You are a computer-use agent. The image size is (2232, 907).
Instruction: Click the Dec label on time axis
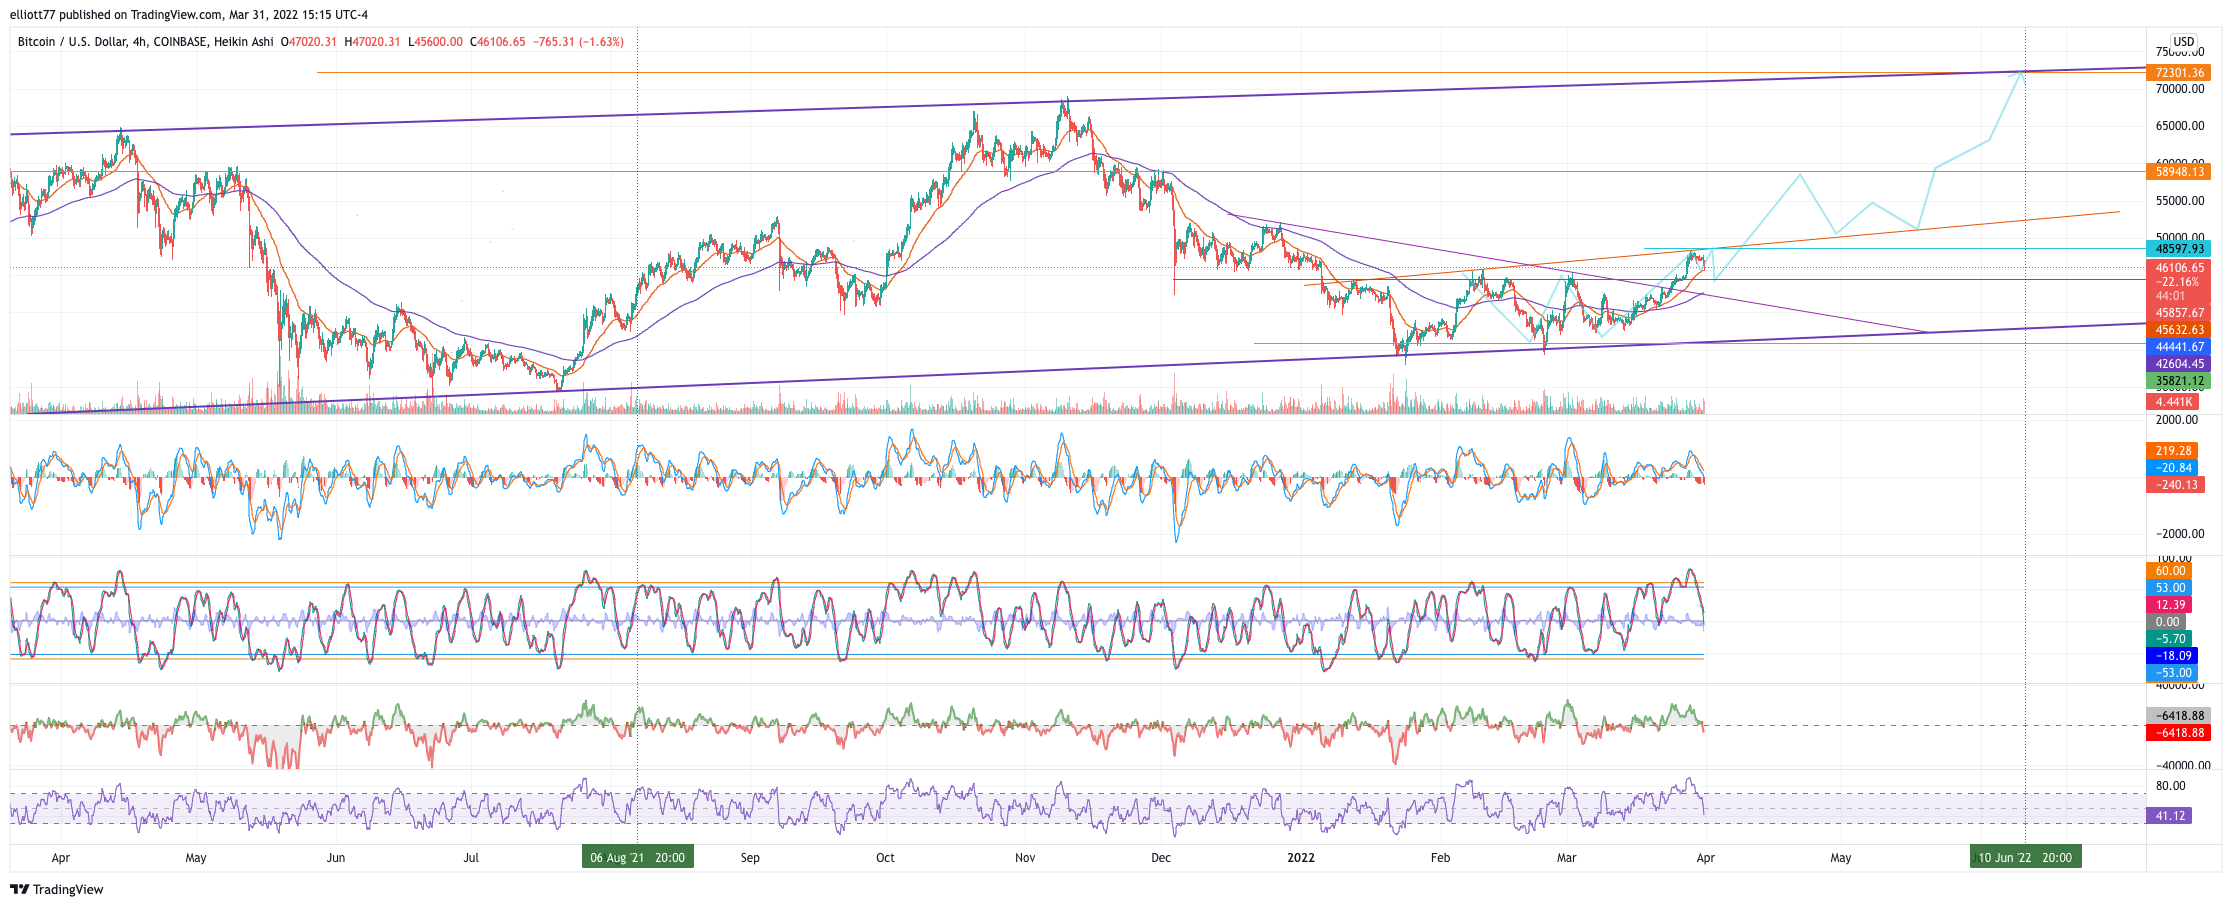tap(1161, 858)
